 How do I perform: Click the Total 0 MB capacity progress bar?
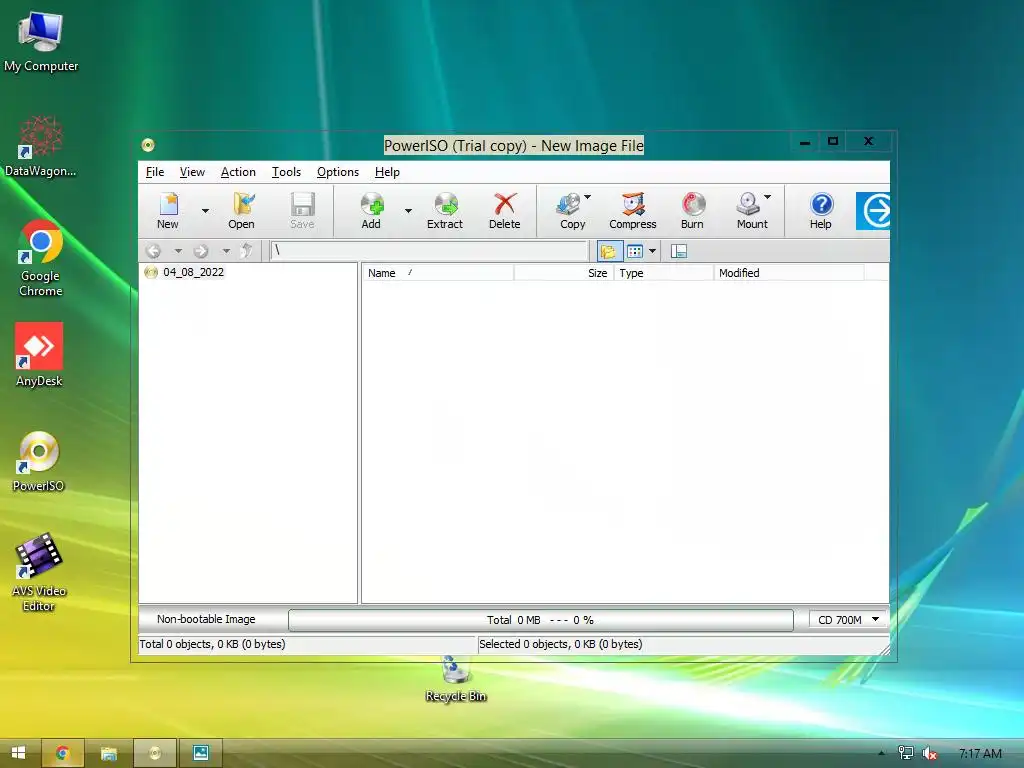541,620
